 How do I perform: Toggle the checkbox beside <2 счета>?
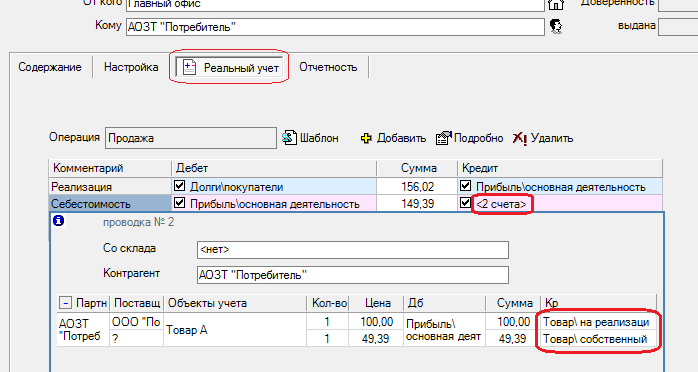coord(466,203)
